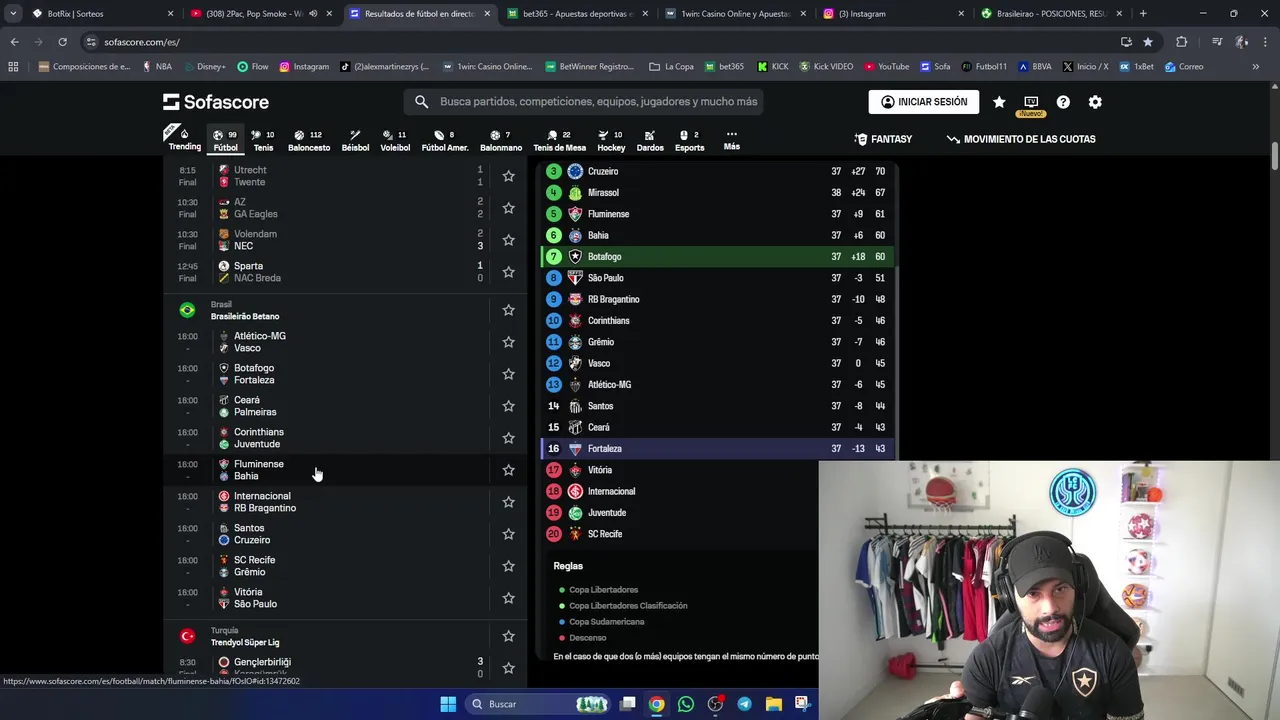Open the Chrome apps grid icon
This screenshot has height=720, width=1280.
click(x=13, y=67)
